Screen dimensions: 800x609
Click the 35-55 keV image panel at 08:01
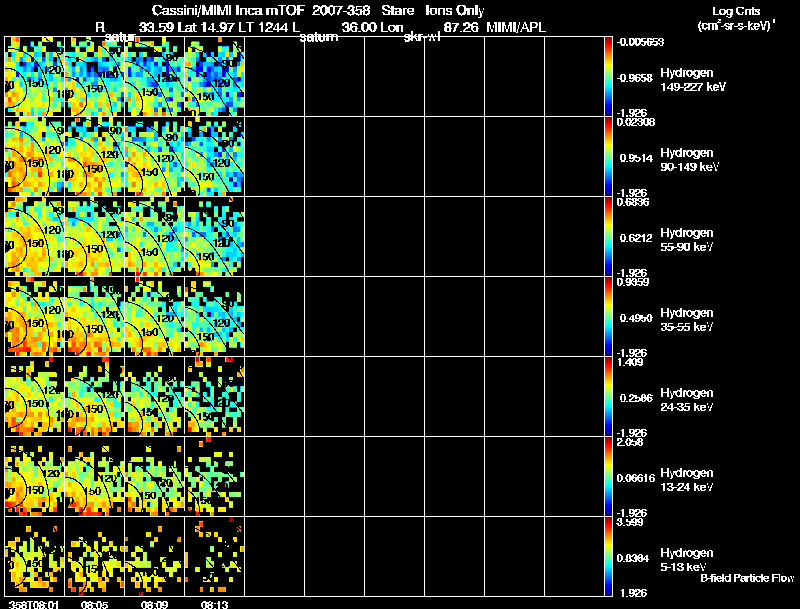tap(35, 317)
